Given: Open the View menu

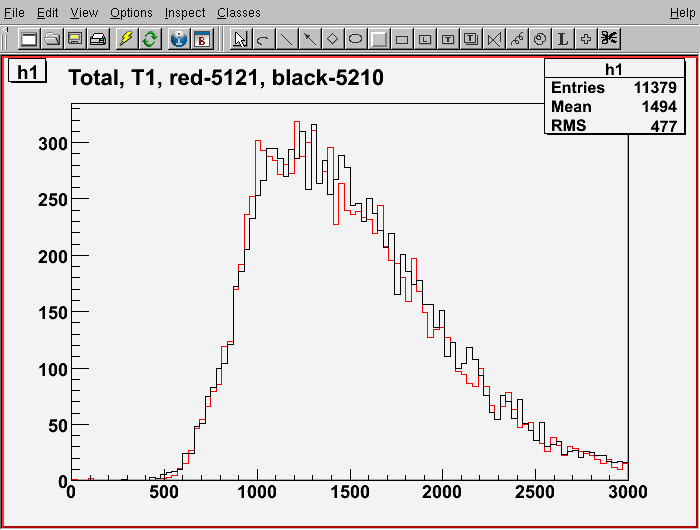Looking at the screenshot, I should point(84,13).
